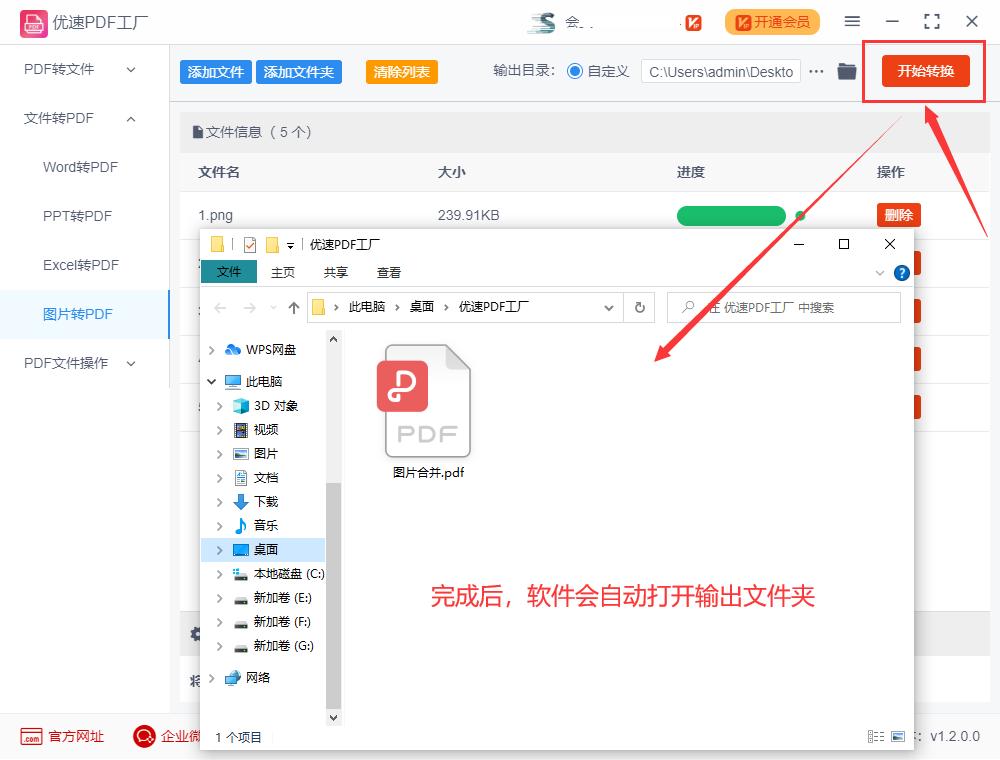
Task: Click the folder browse icon near output path
Action: tap(847, 71)
